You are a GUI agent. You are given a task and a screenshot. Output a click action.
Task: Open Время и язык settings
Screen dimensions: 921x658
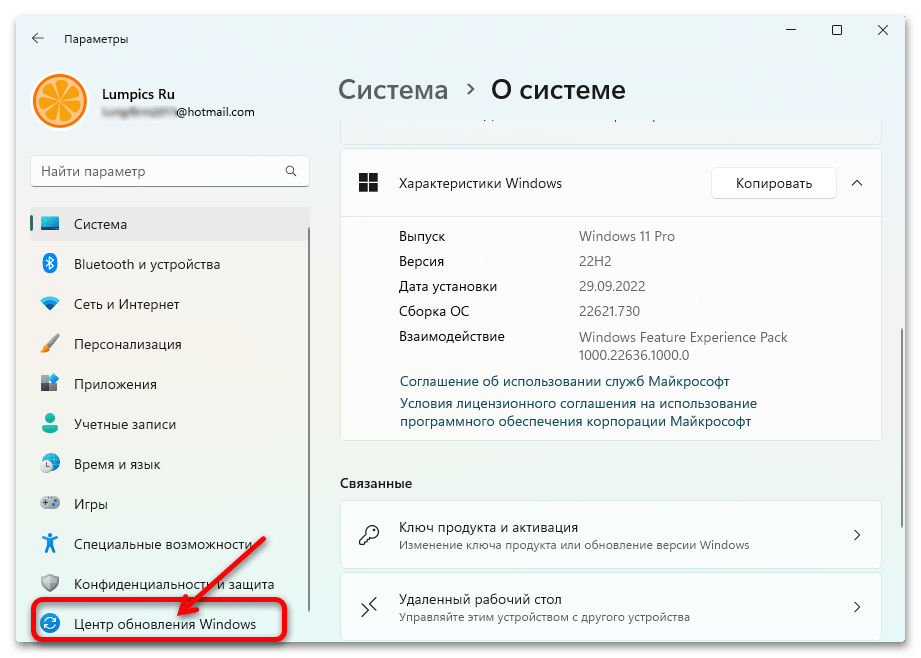click(x=117, y=464)
